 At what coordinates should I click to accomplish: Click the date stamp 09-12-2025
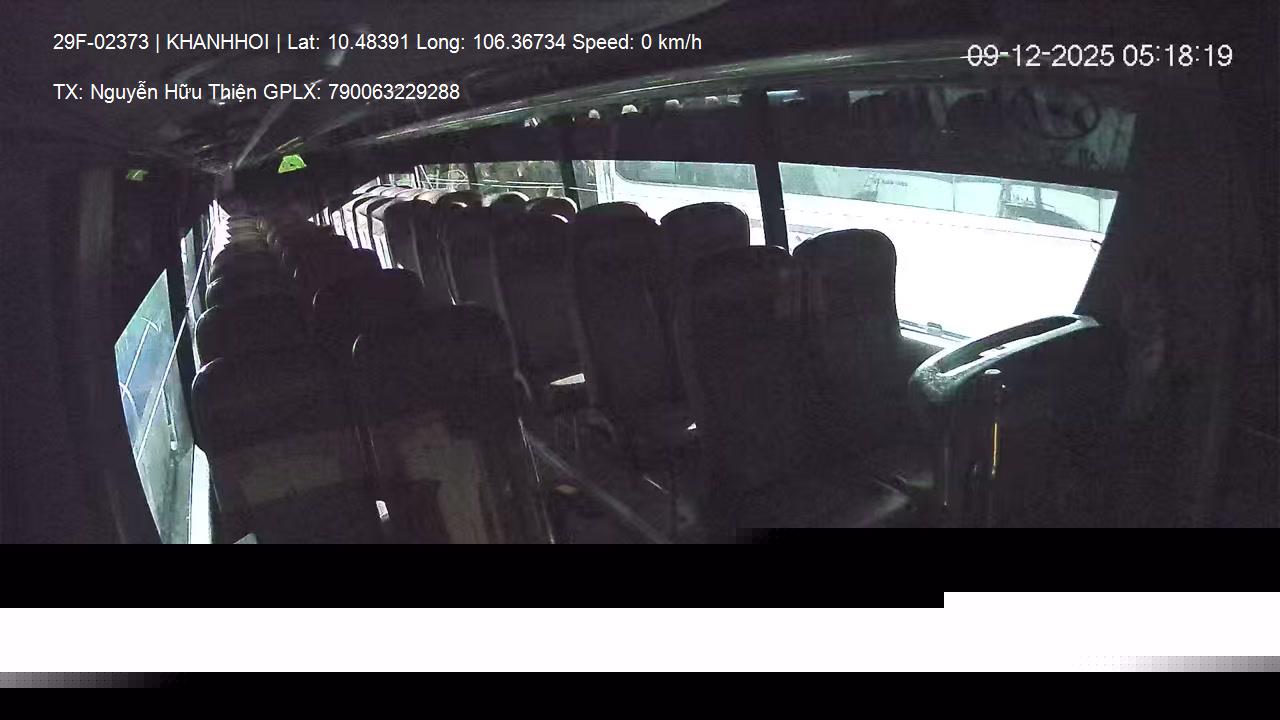click(1040, 56)
